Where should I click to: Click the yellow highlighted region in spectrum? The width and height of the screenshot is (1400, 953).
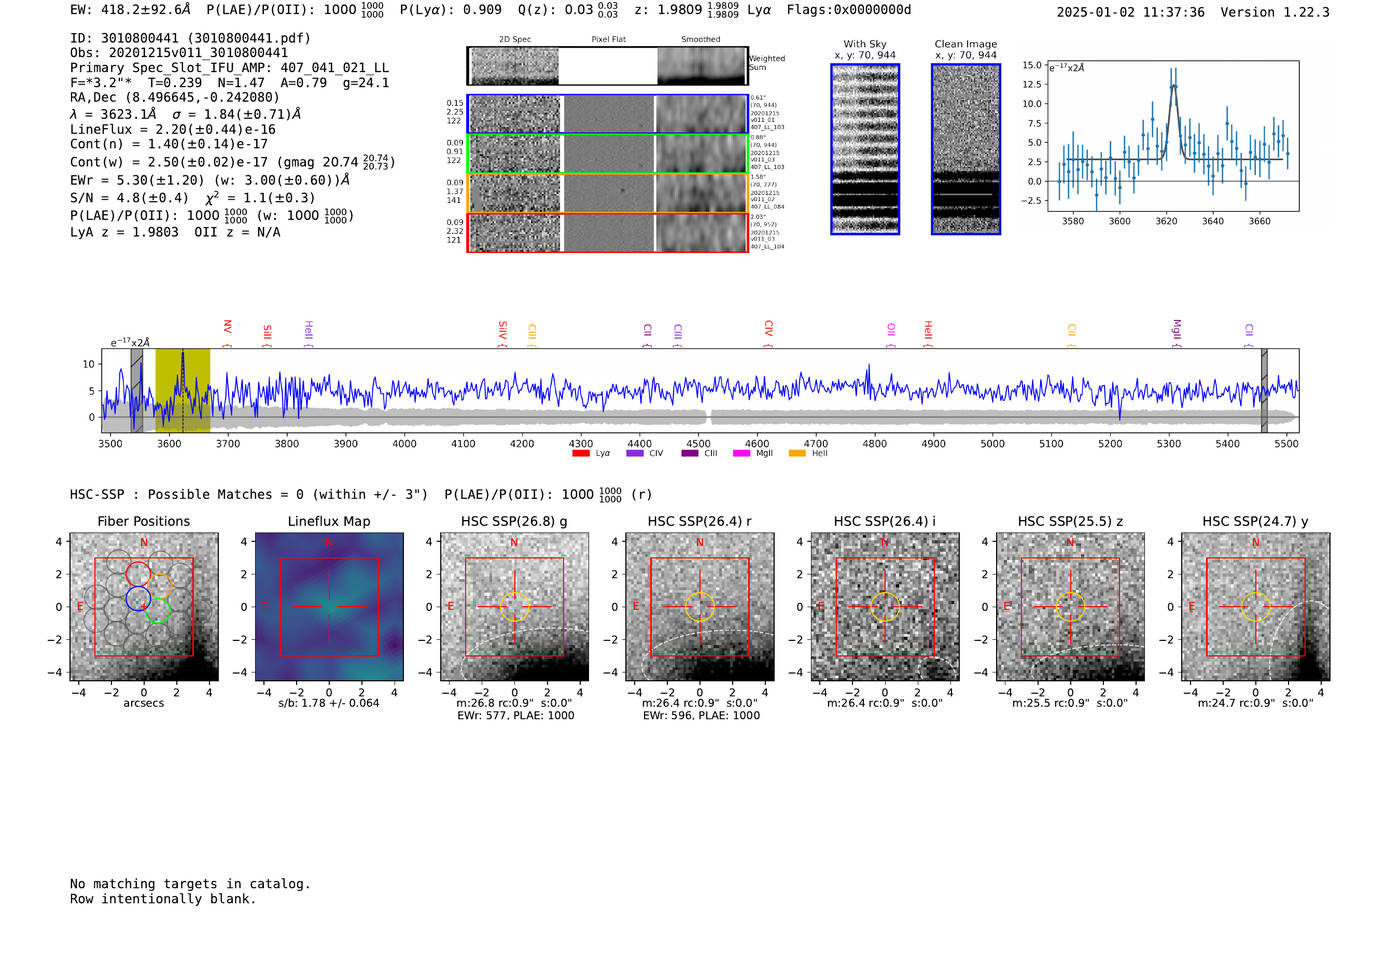tap(182, 390)
